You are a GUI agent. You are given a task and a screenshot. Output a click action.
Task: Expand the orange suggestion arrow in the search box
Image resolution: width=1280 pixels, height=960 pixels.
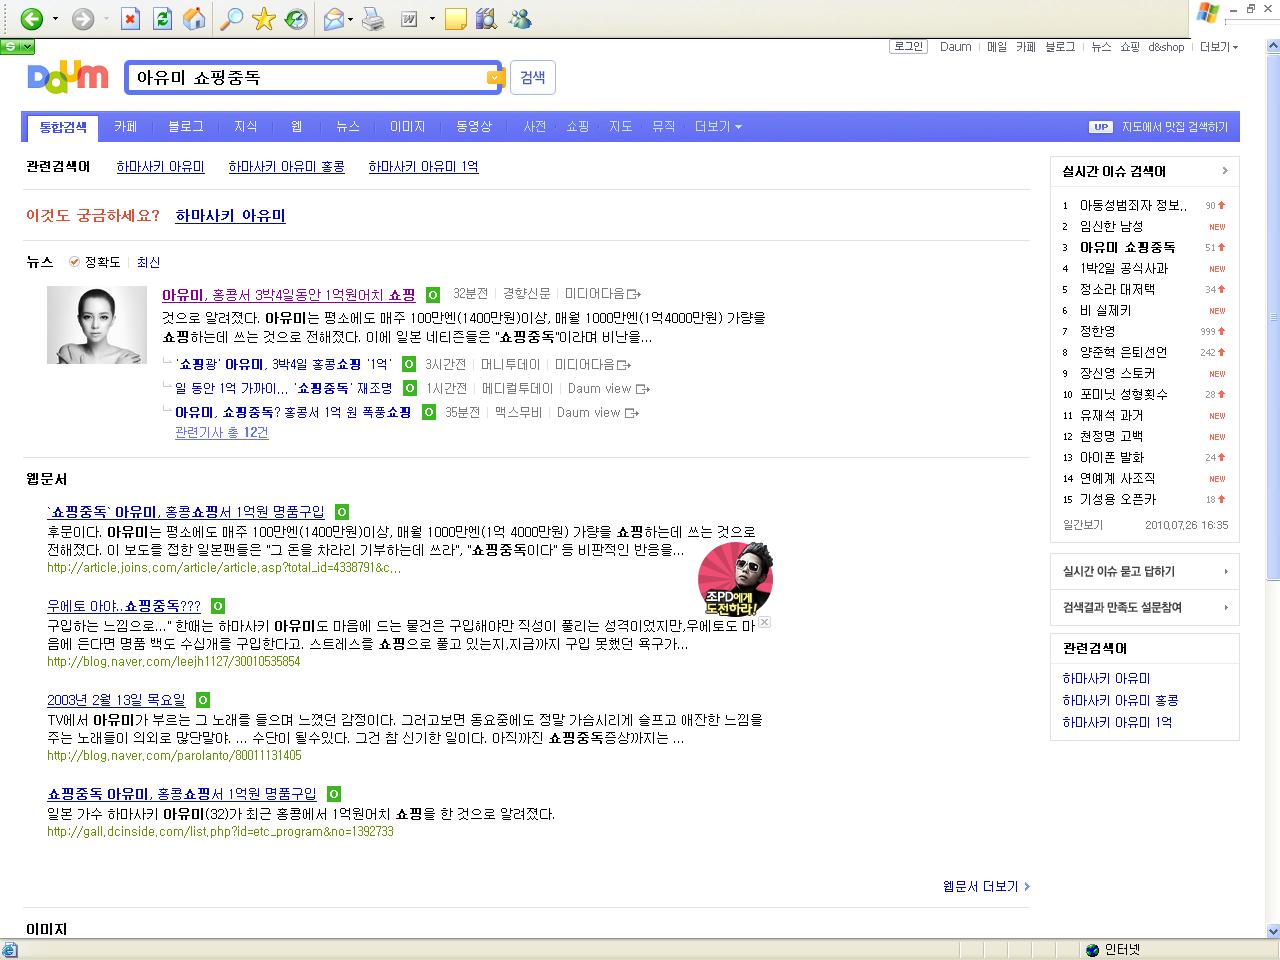pos(494,78)
